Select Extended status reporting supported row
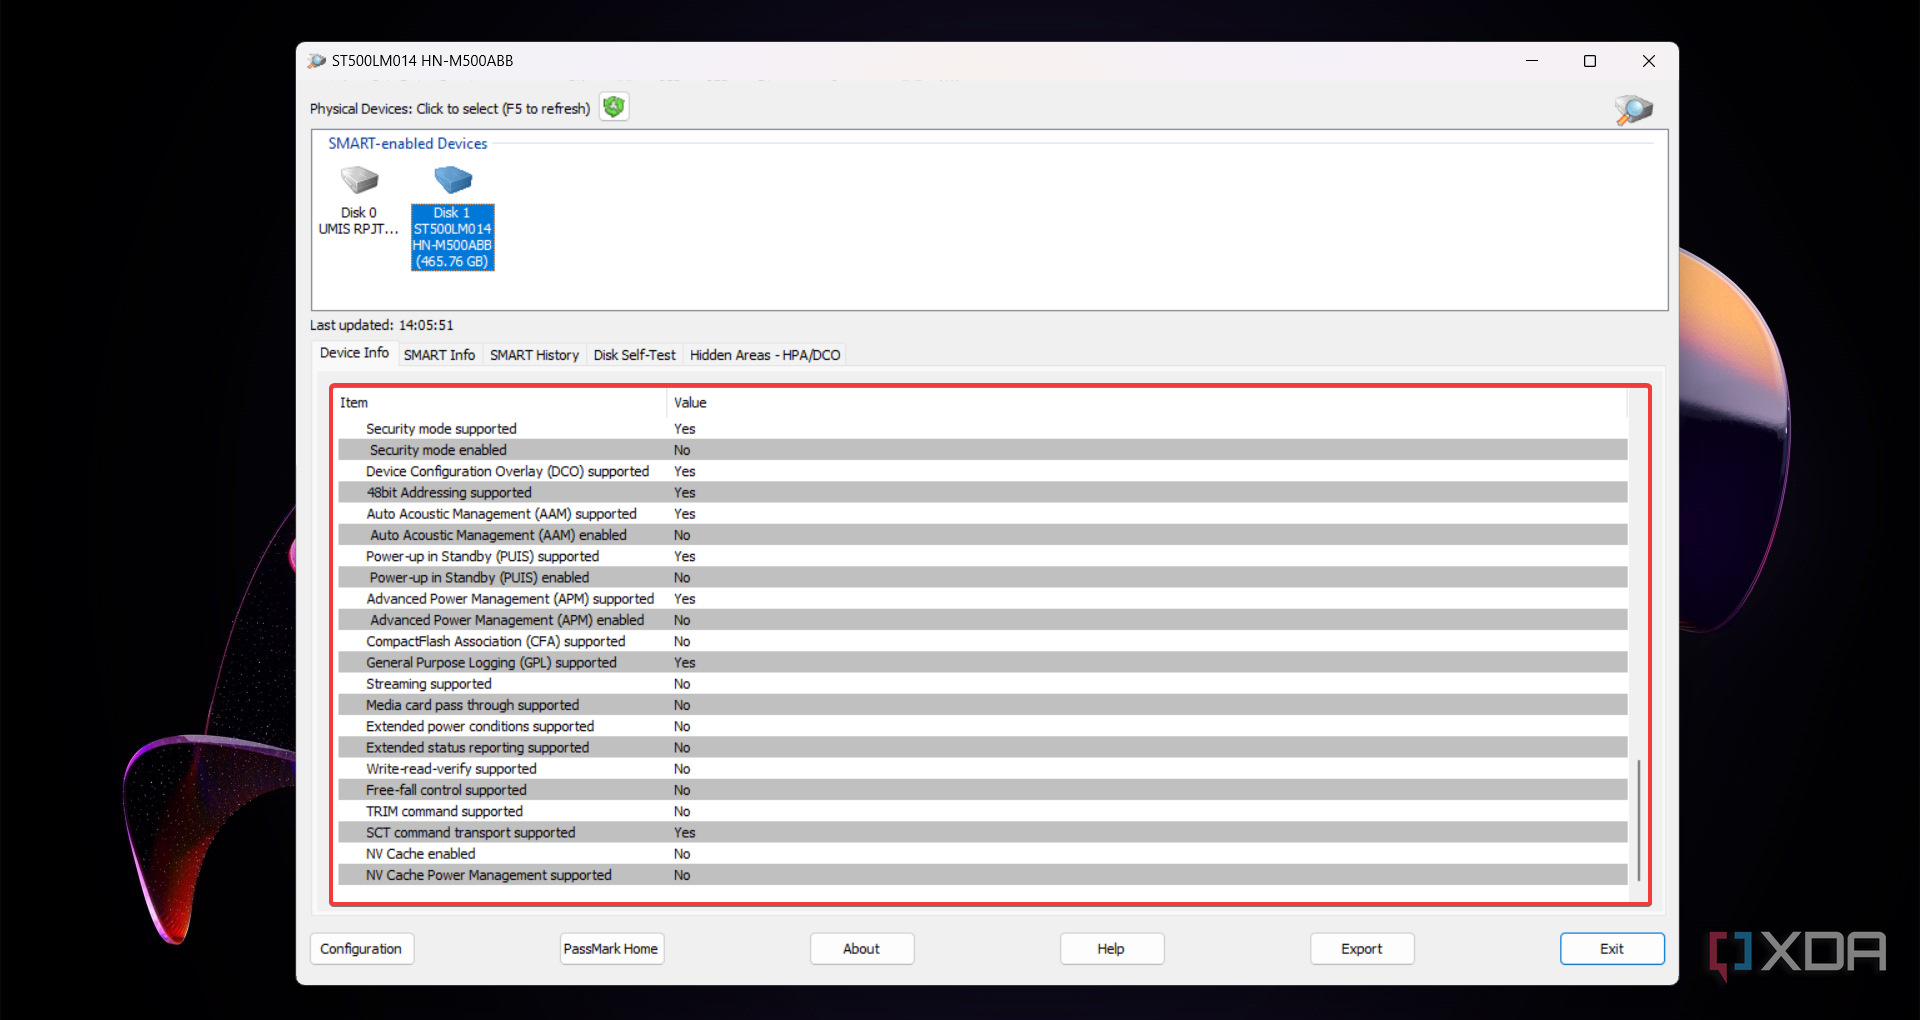 982,748
